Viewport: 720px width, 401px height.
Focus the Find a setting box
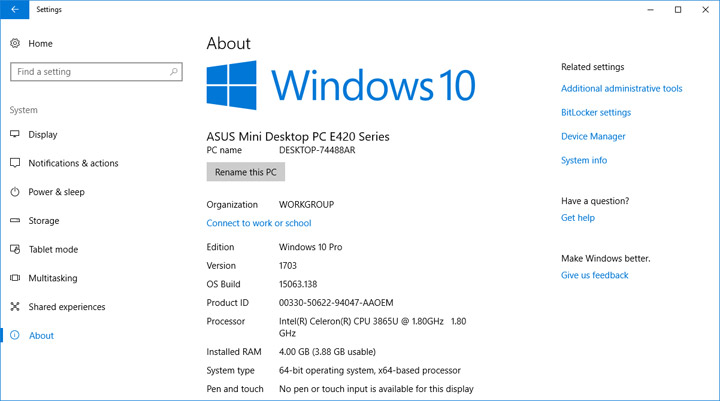90,72
